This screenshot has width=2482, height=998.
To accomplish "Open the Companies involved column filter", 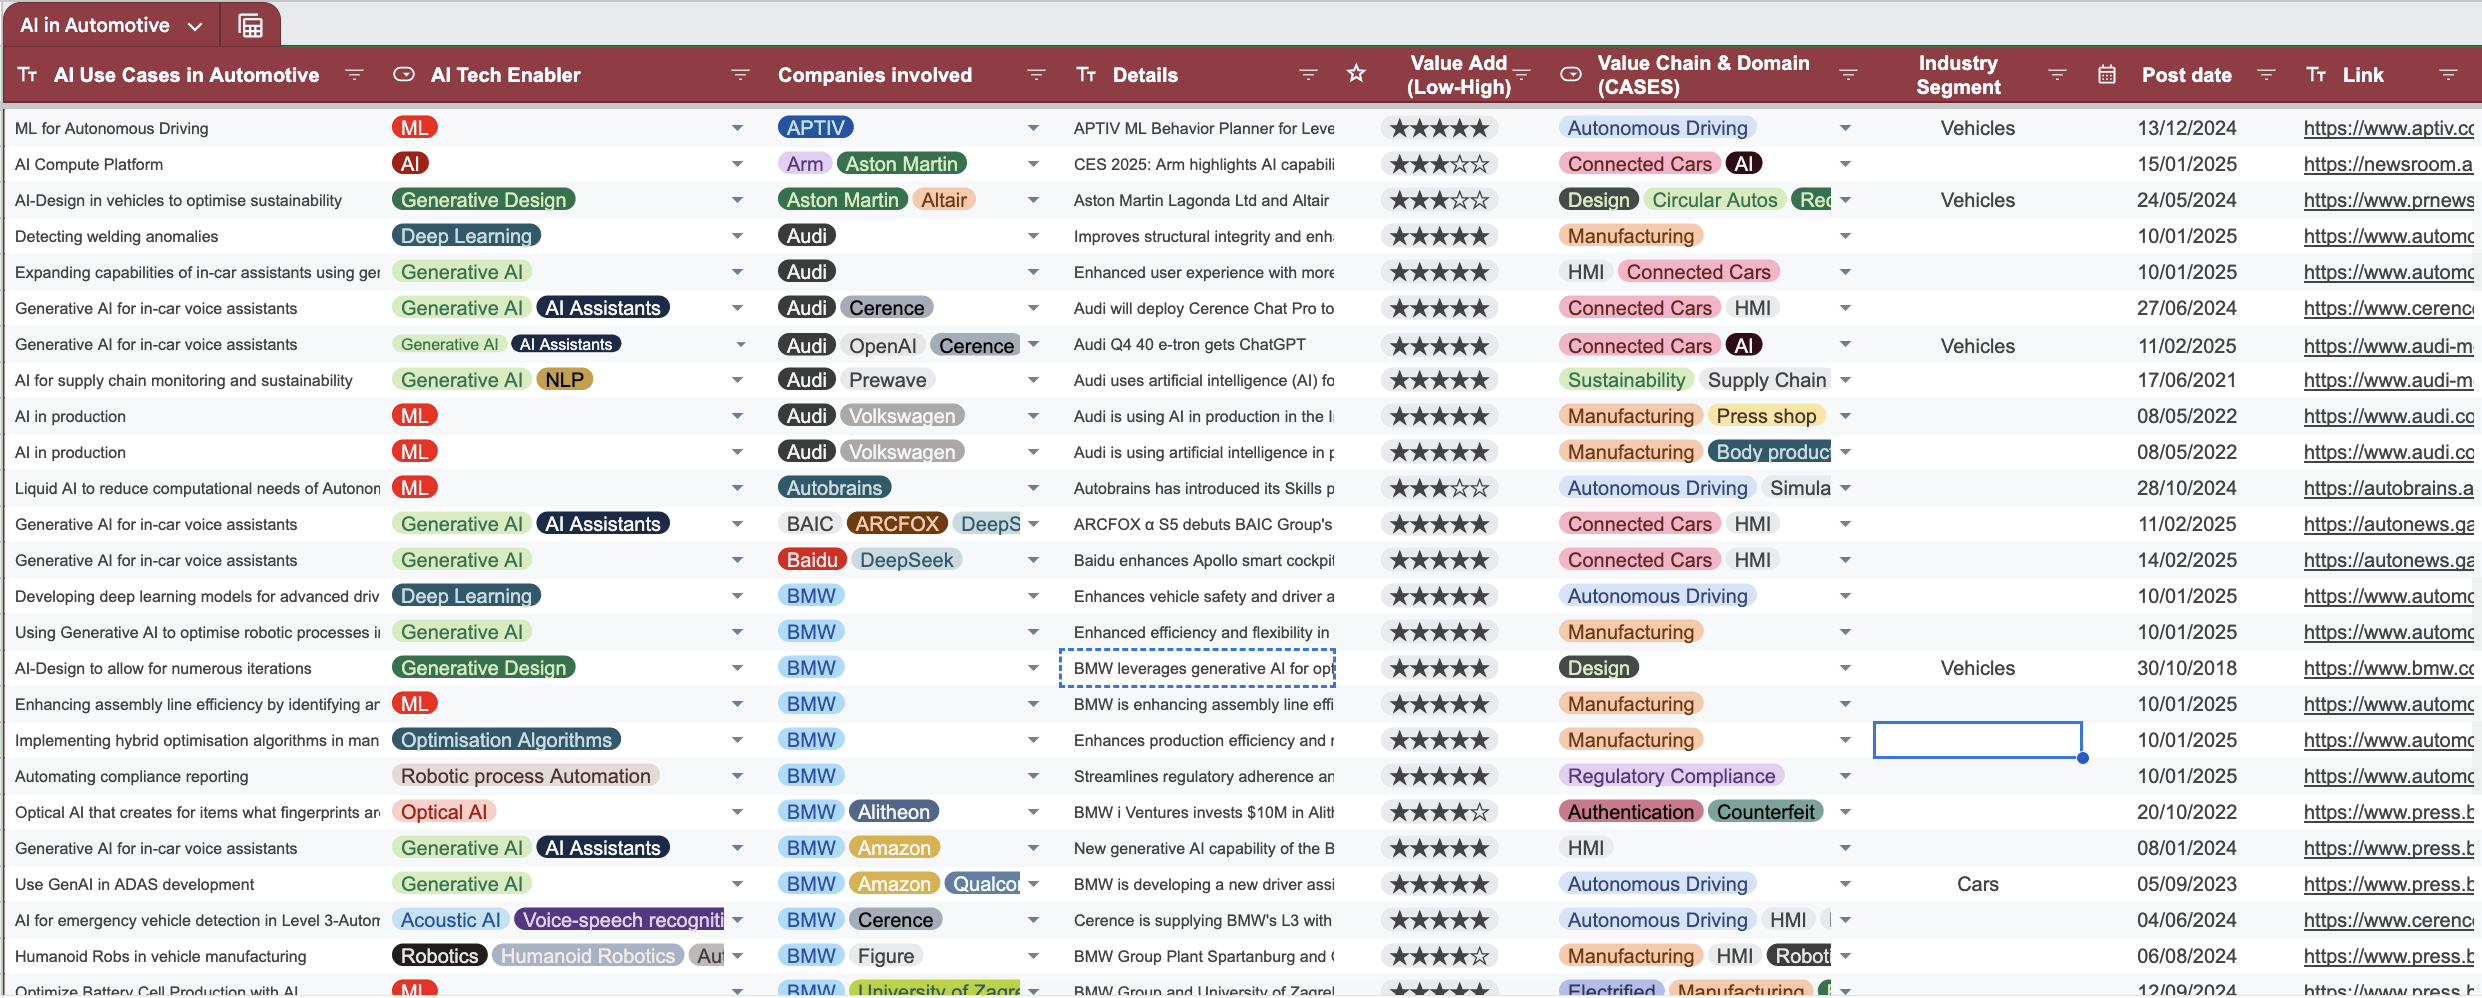I will click(x=1036, y=75).
